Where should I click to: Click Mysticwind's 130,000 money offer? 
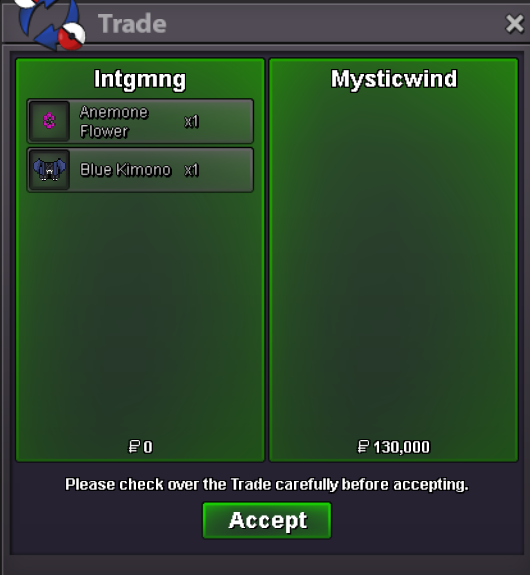tap(401, 447)
